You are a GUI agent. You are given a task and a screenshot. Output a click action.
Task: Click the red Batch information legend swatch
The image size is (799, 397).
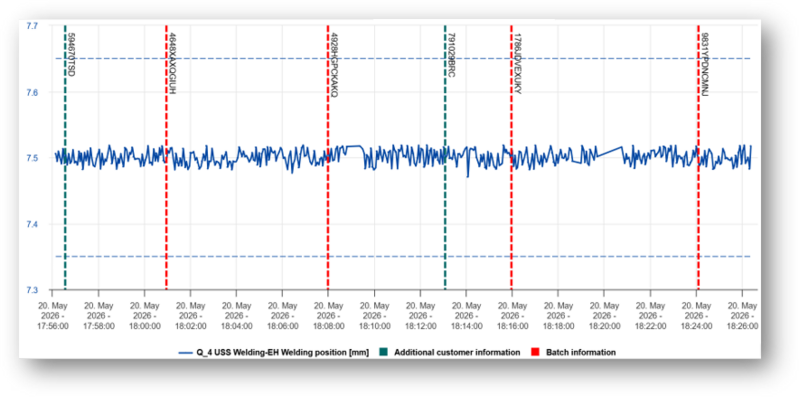536,352
